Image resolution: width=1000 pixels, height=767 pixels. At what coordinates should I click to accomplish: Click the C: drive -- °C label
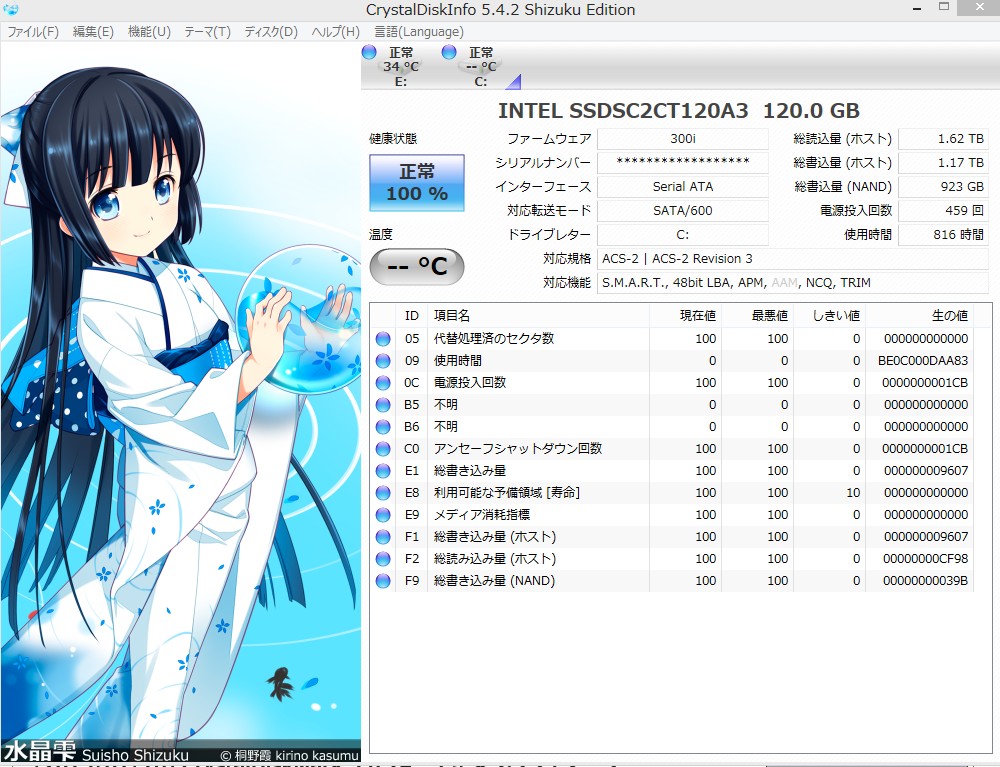point(481,67)
